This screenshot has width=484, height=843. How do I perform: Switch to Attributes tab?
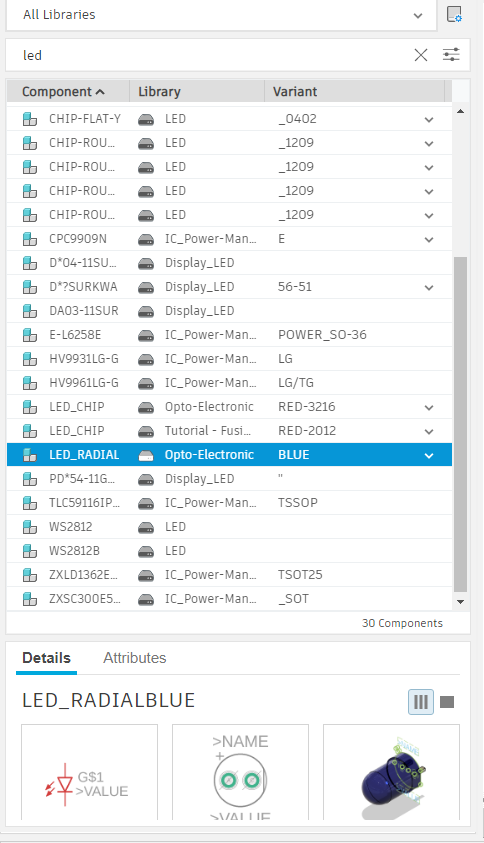tap(134, 658)
